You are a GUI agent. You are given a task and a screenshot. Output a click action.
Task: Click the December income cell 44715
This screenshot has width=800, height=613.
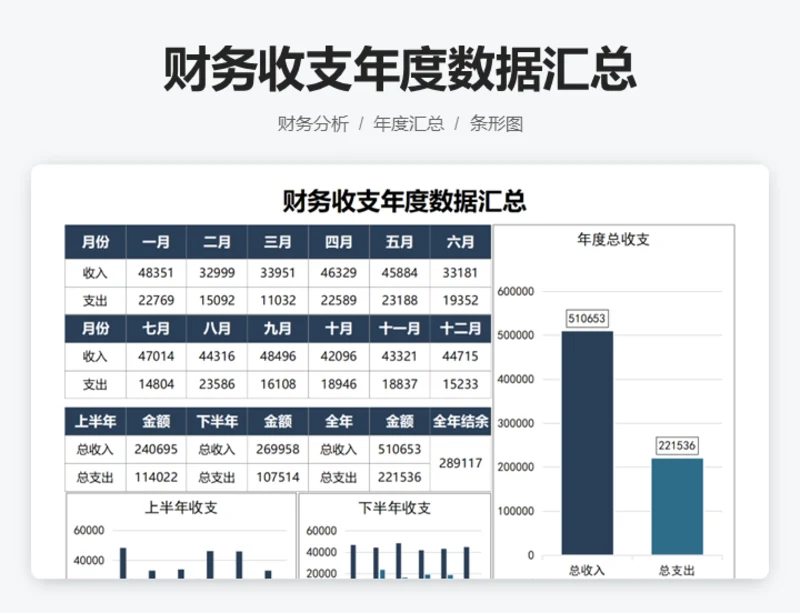[x=460, y=356]
